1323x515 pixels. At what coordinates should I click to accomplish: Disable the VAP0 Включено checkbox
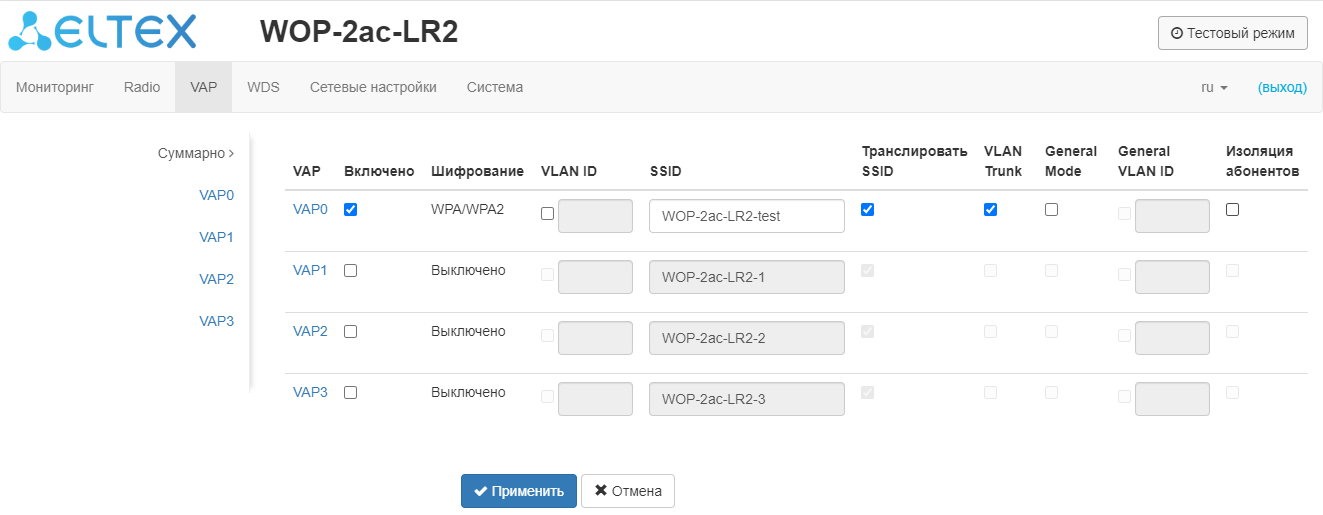coord(350,209)
